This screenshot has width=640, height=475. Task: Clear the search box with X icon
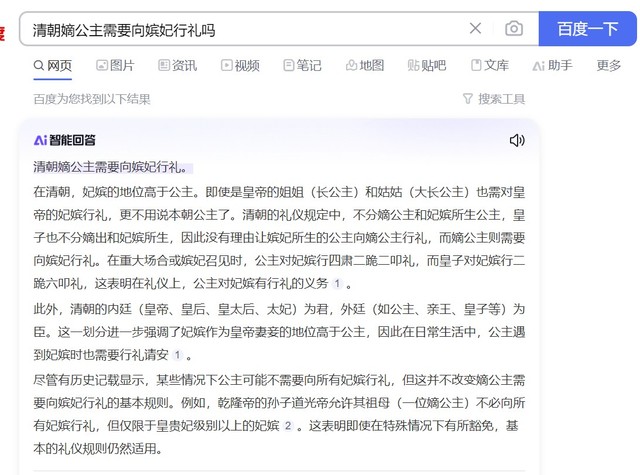475,28
